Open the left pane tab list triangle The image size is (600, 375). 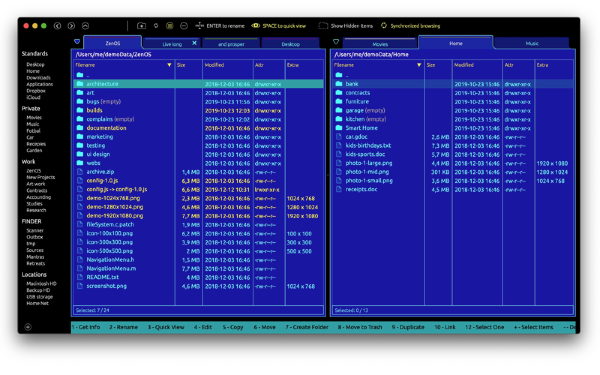[x=77, y=41]
